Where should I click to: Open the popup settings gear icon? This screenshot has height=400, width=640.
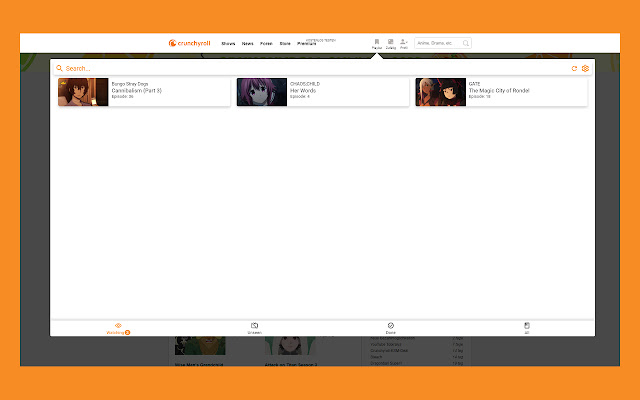click(585, 68)
